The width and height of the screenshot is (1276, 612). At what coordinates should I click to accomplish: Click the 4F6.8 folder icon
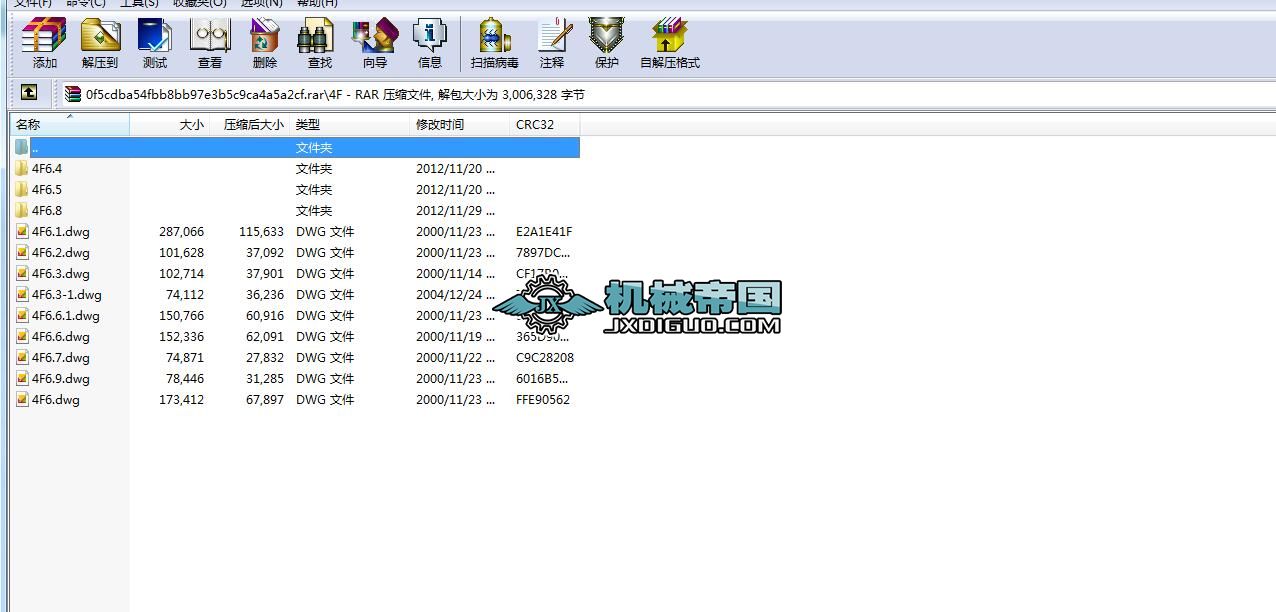pyautogui.click(x=22, y=210)
